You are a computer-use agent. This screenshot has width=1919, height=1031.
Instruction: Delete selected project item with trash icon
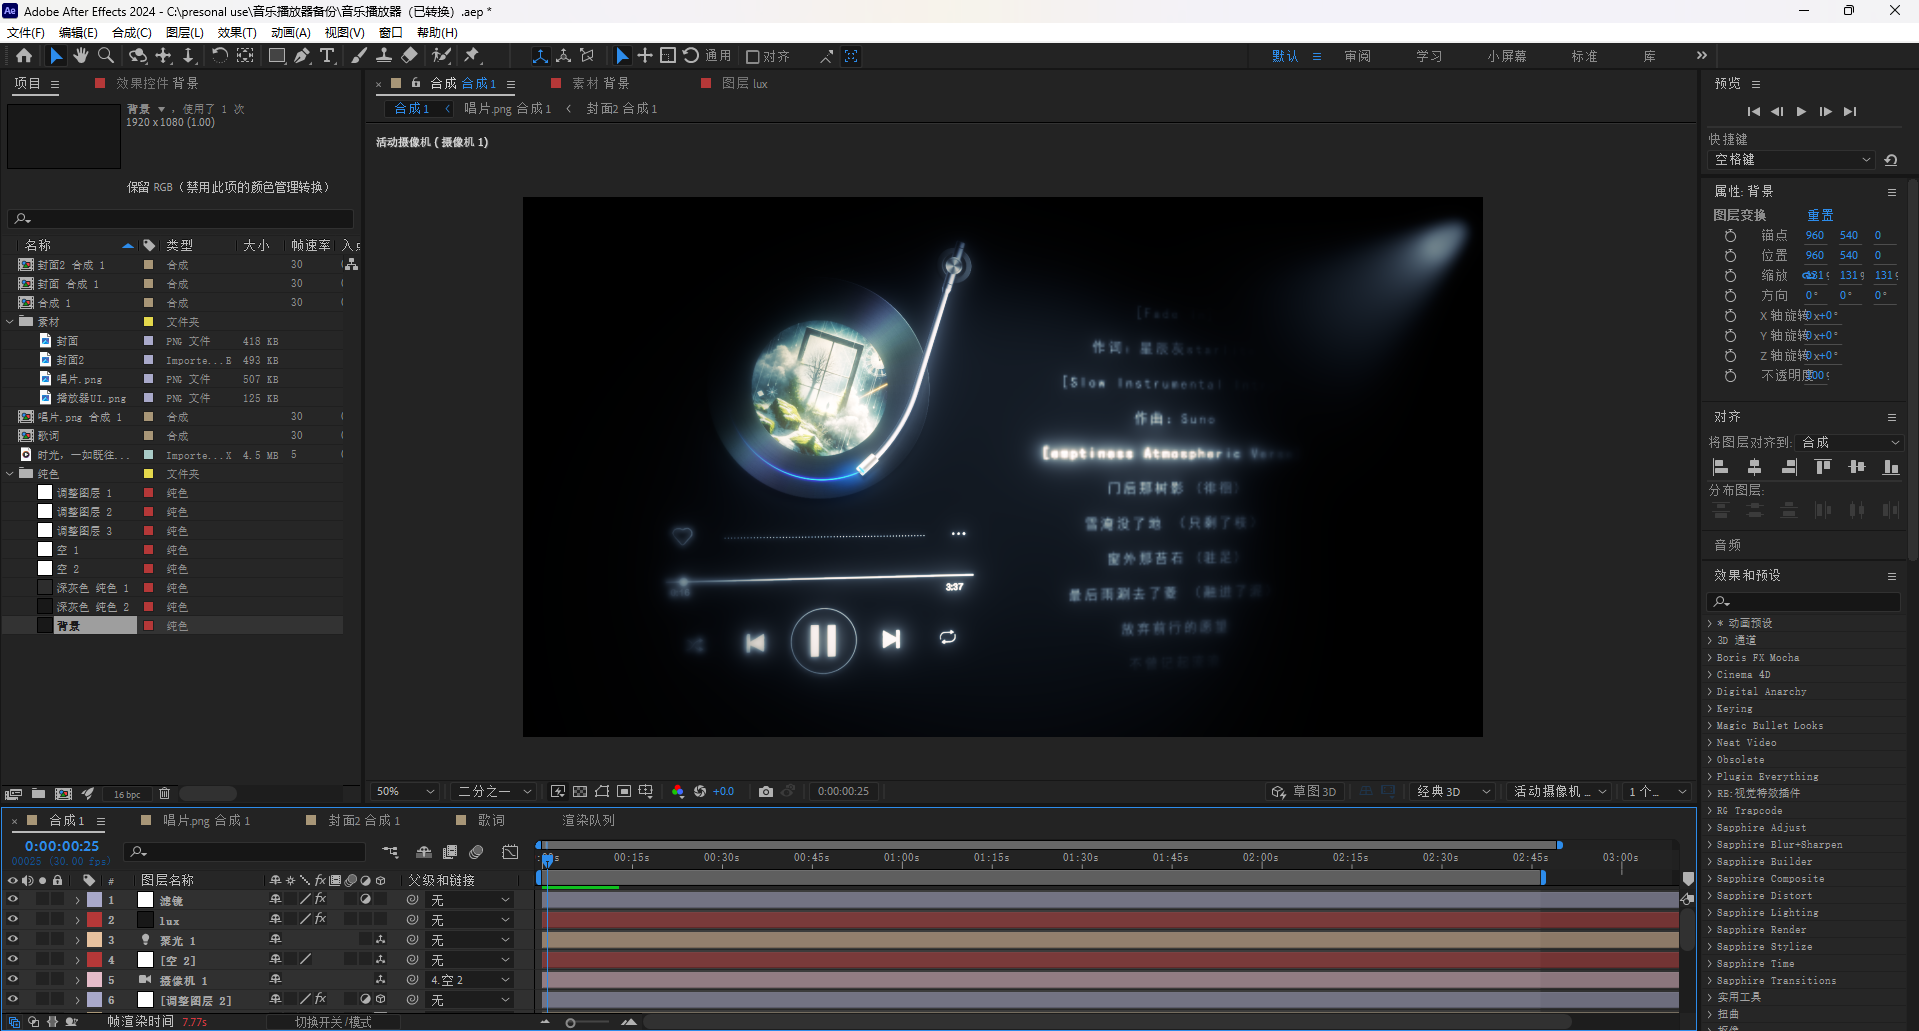164,794
